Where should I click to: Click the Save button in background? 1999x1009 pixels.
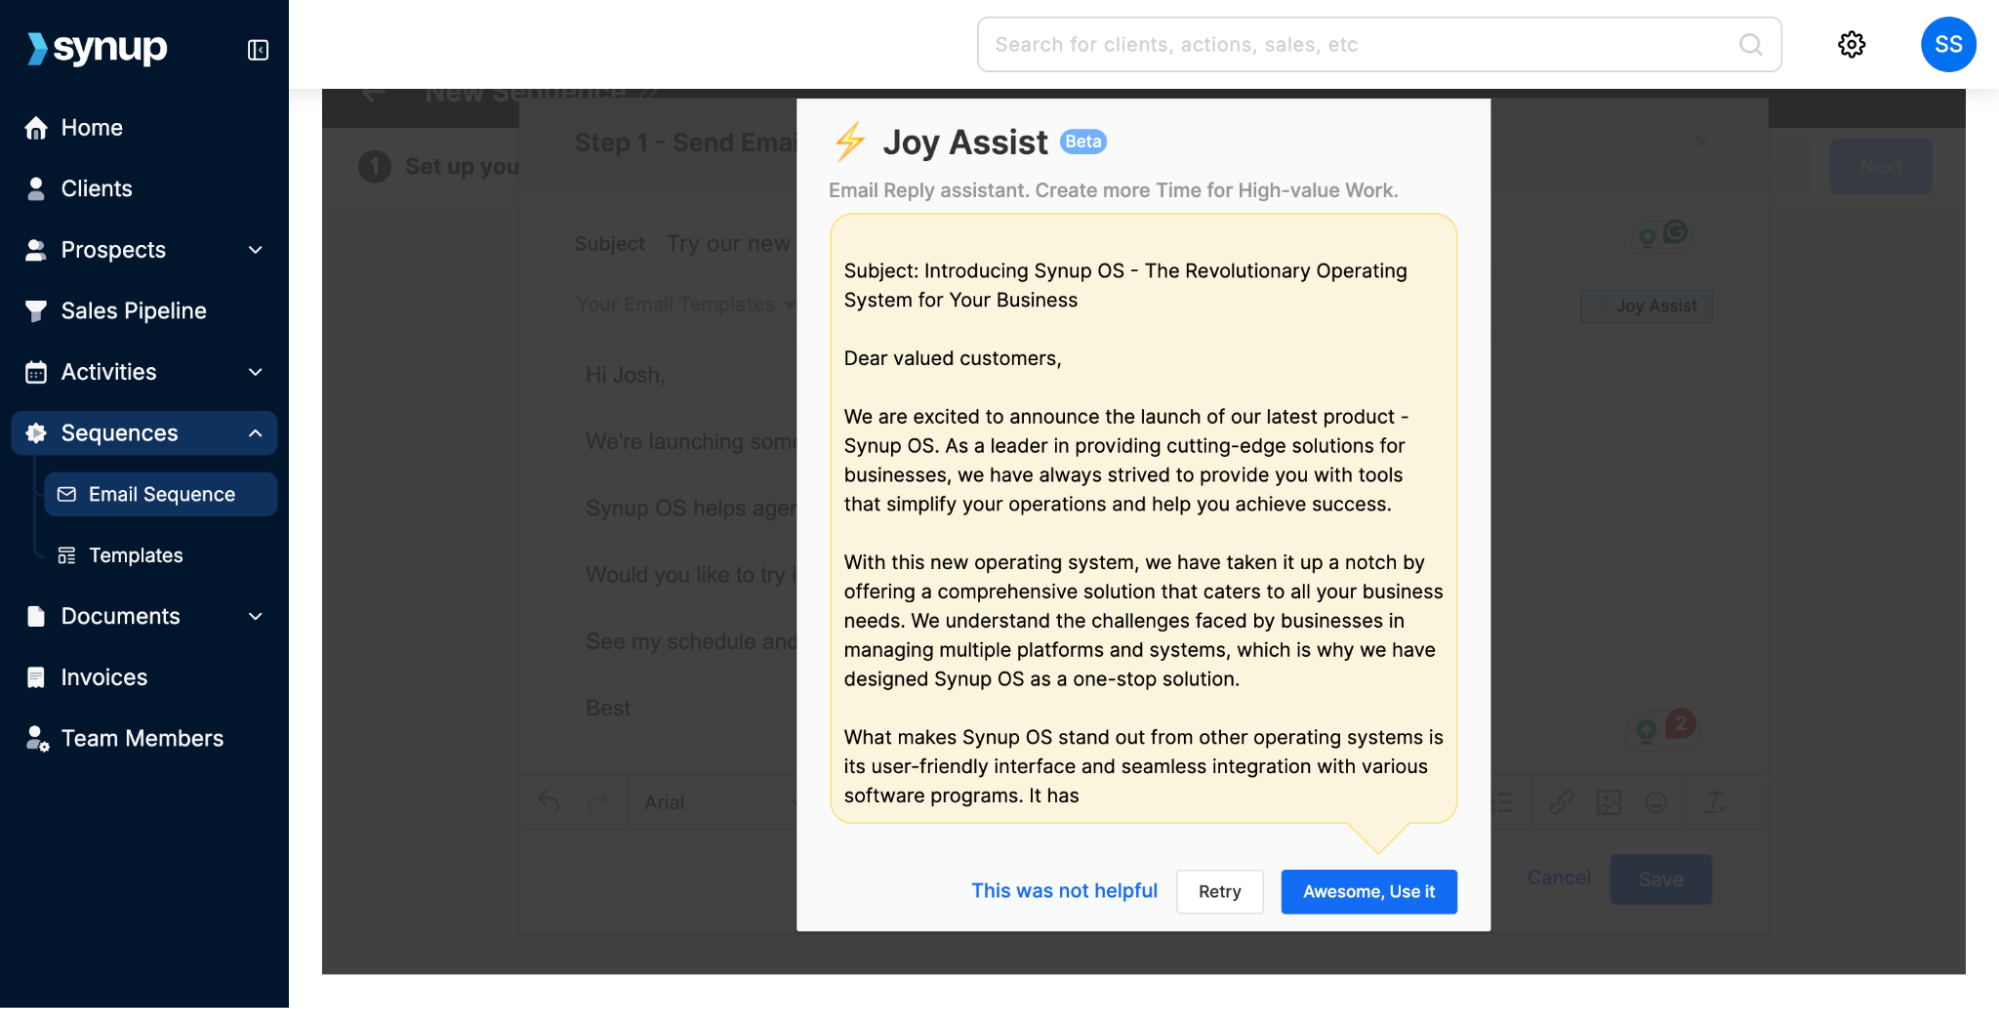(1660, 879)
